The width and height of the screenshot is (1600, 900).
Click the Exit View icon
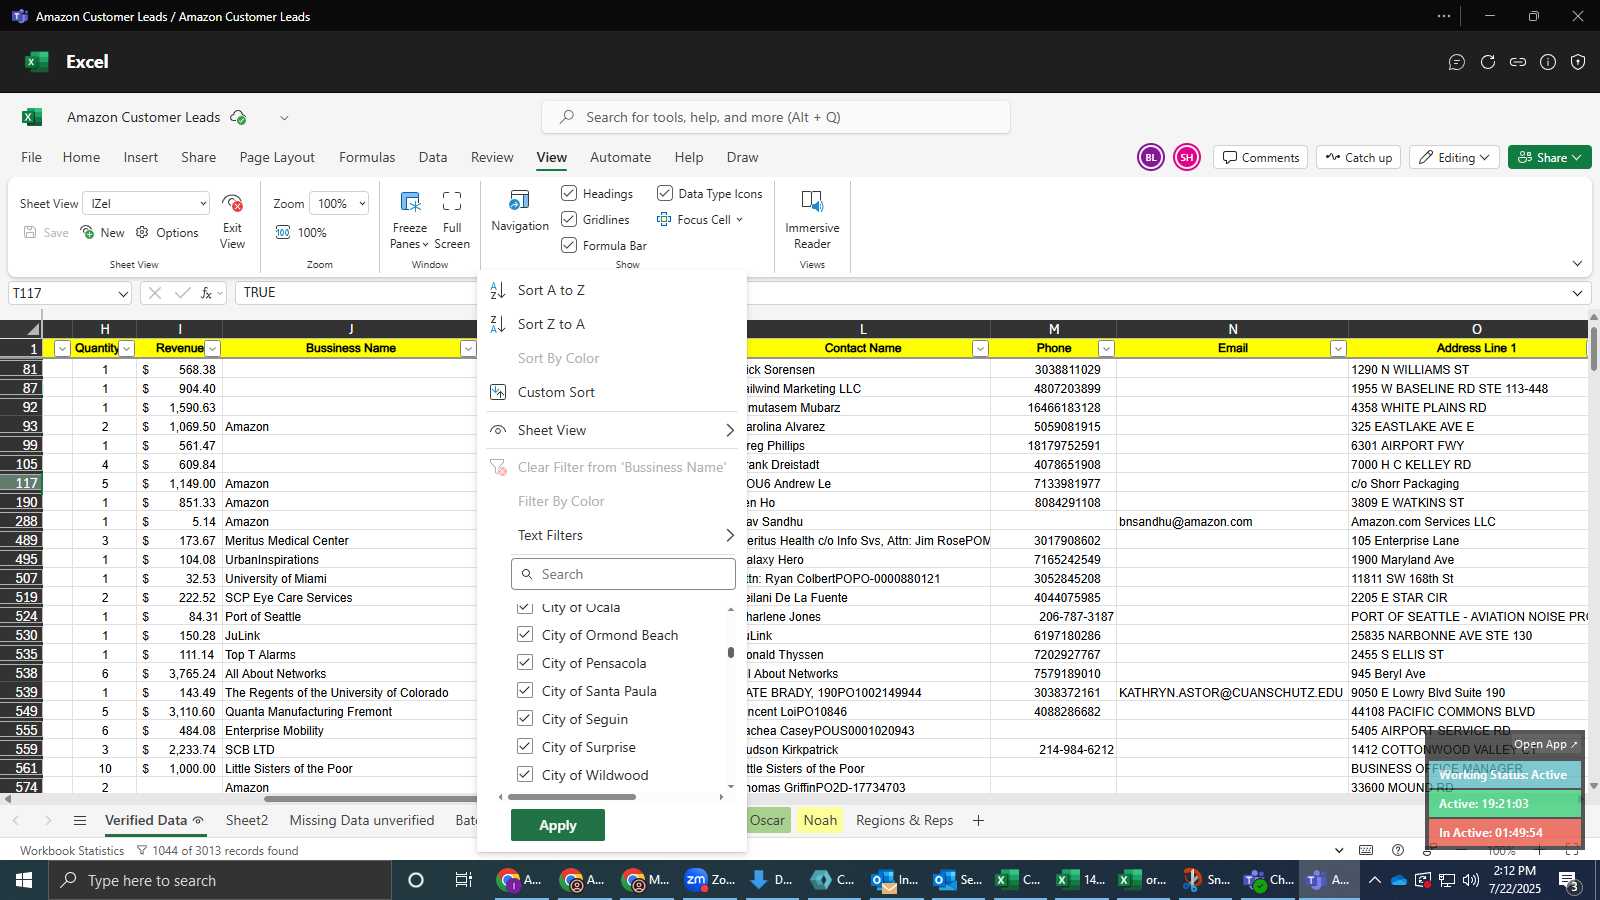pyautogui.click(x=233, y=203)
